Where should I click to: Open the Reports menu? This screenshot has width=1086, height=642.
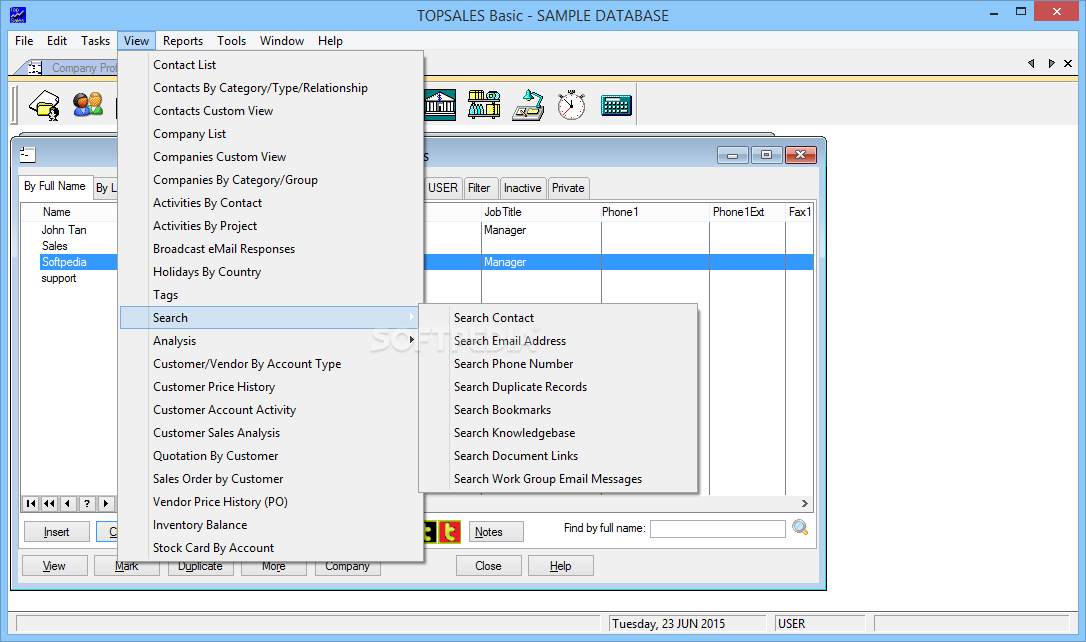click(183, 41)
